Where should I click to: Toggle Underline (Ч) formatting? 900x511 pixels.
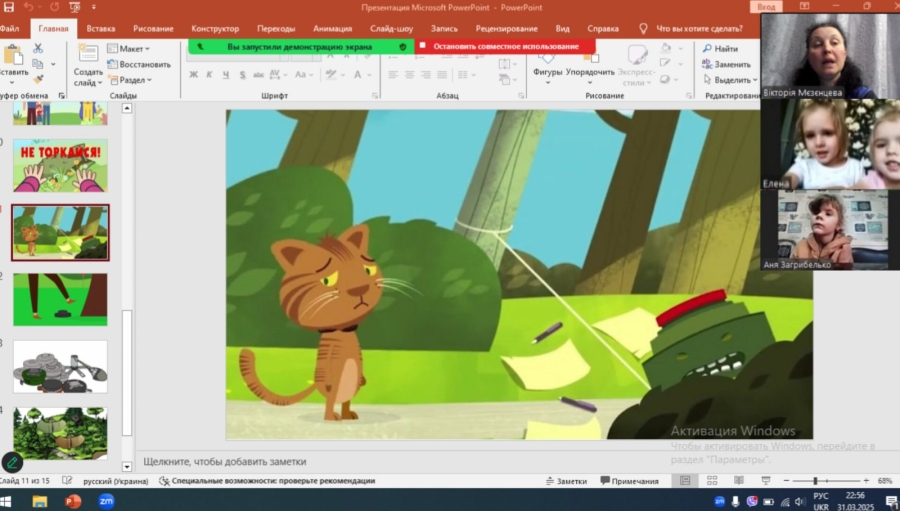click(x=226, y=75)
